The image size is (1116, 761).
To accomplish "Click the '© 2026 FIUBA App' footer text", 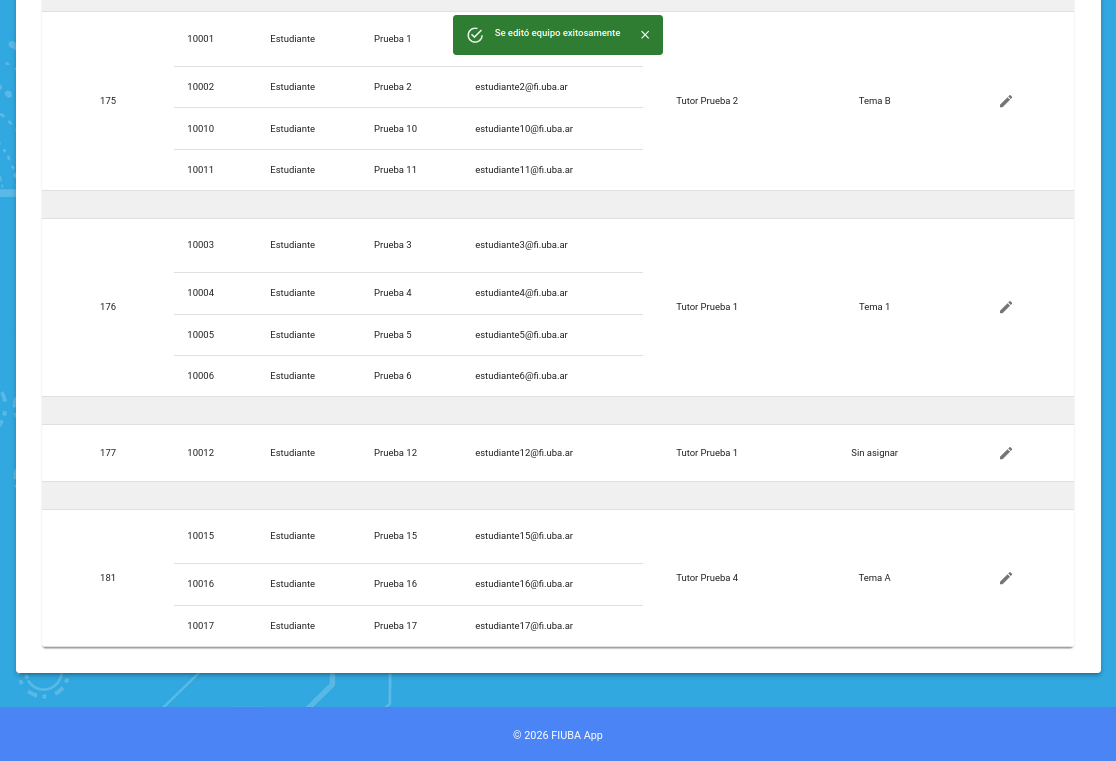I will pos(557,735).
